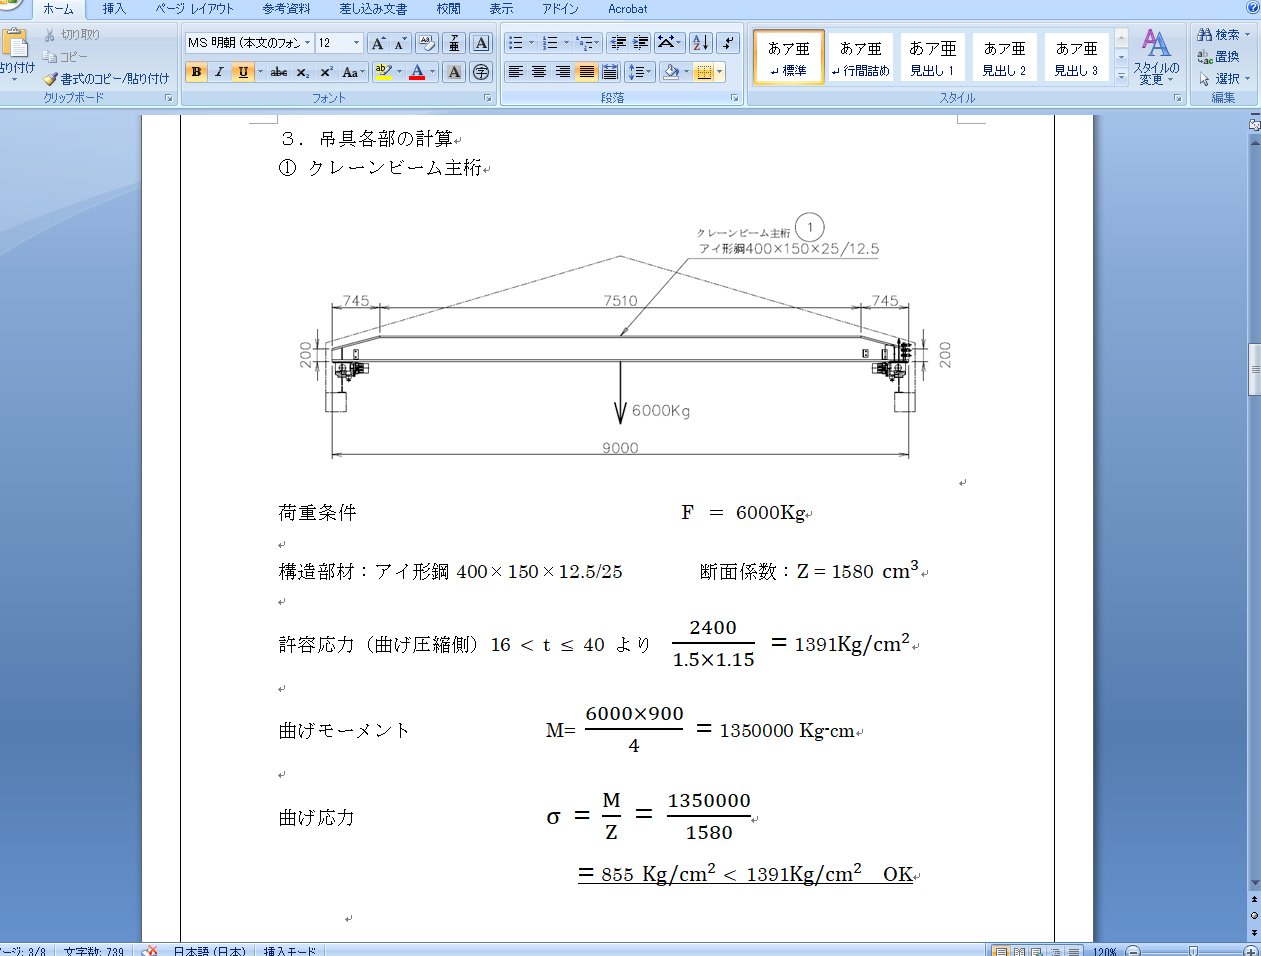Click the character border icon
This screenshot has height=956, width=1261.
tap(481, 43)
